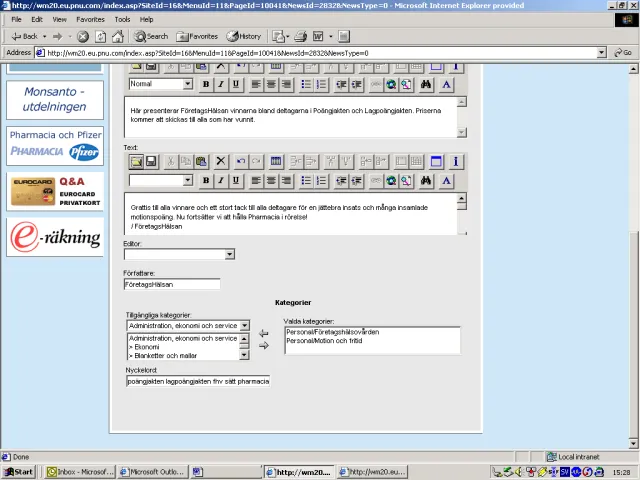The width and height of the screenshot is (640, 480).
Task: Open the History pane from the toolbar
Action: [x=244, y=36]
